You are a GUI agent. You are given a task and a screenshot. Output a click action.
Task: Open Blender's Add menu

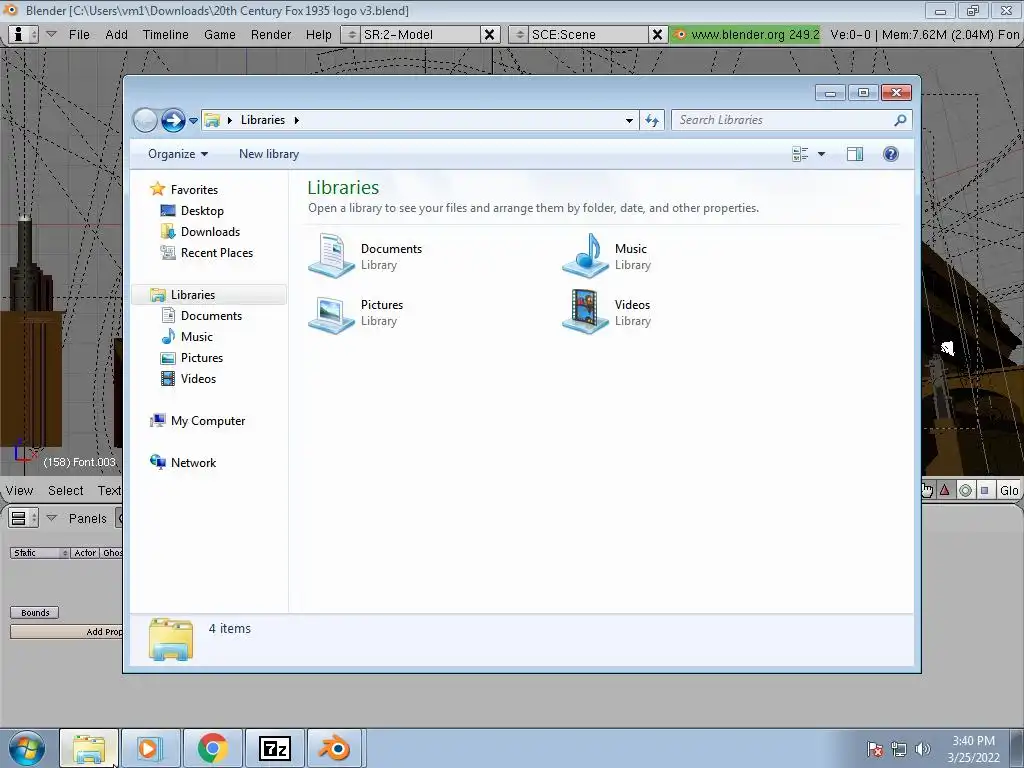tap(116, 35)
